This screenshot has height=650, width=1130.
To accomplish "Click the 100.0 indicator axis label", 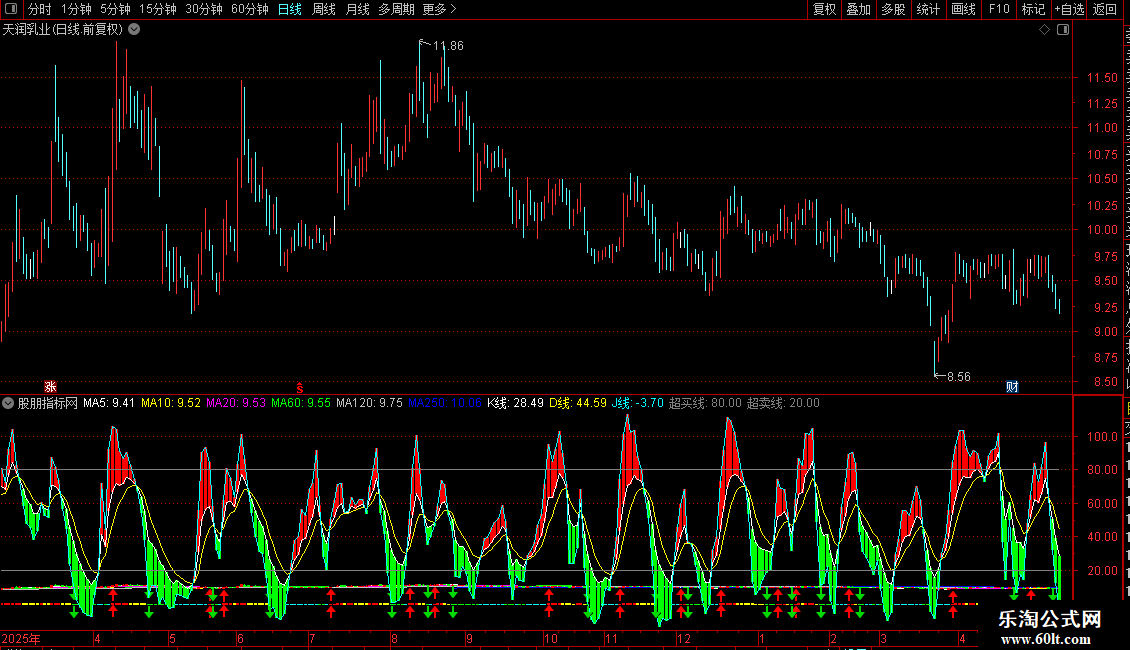I will click(1101, 436).
